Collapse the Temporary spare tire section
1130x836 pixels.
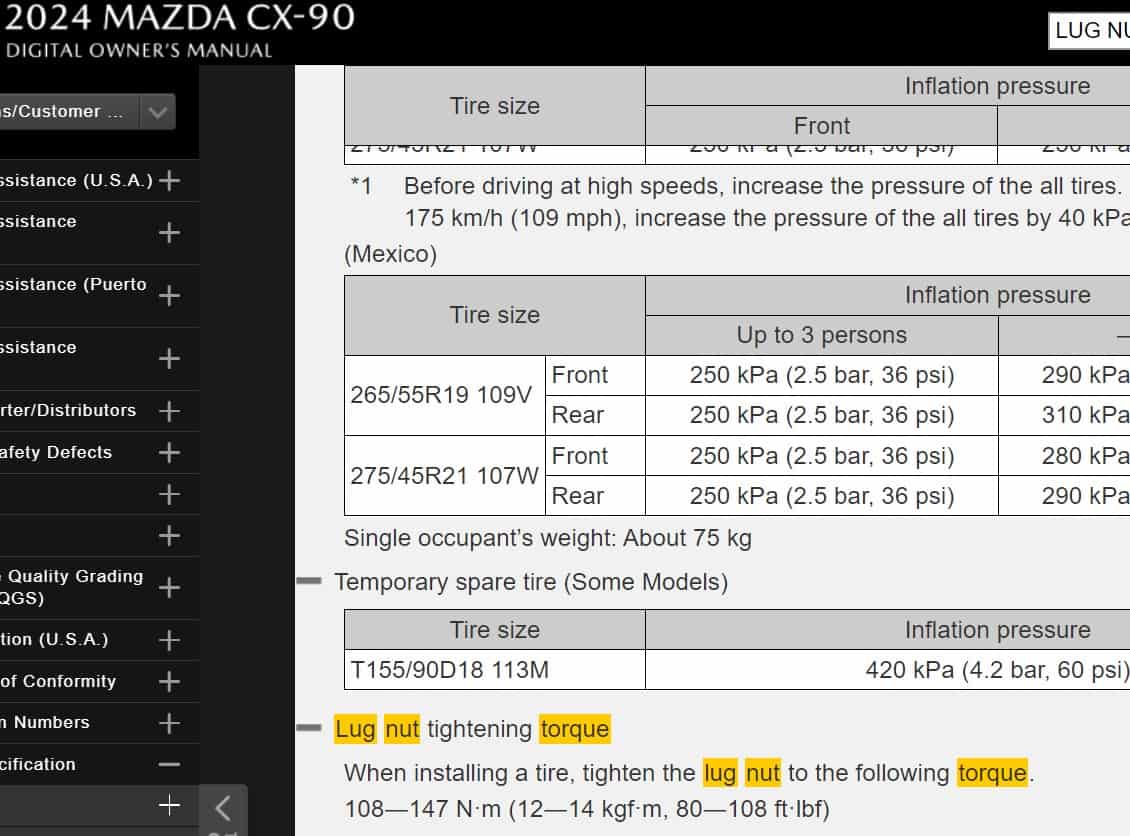pyautogui.click(x=309, y=581)
